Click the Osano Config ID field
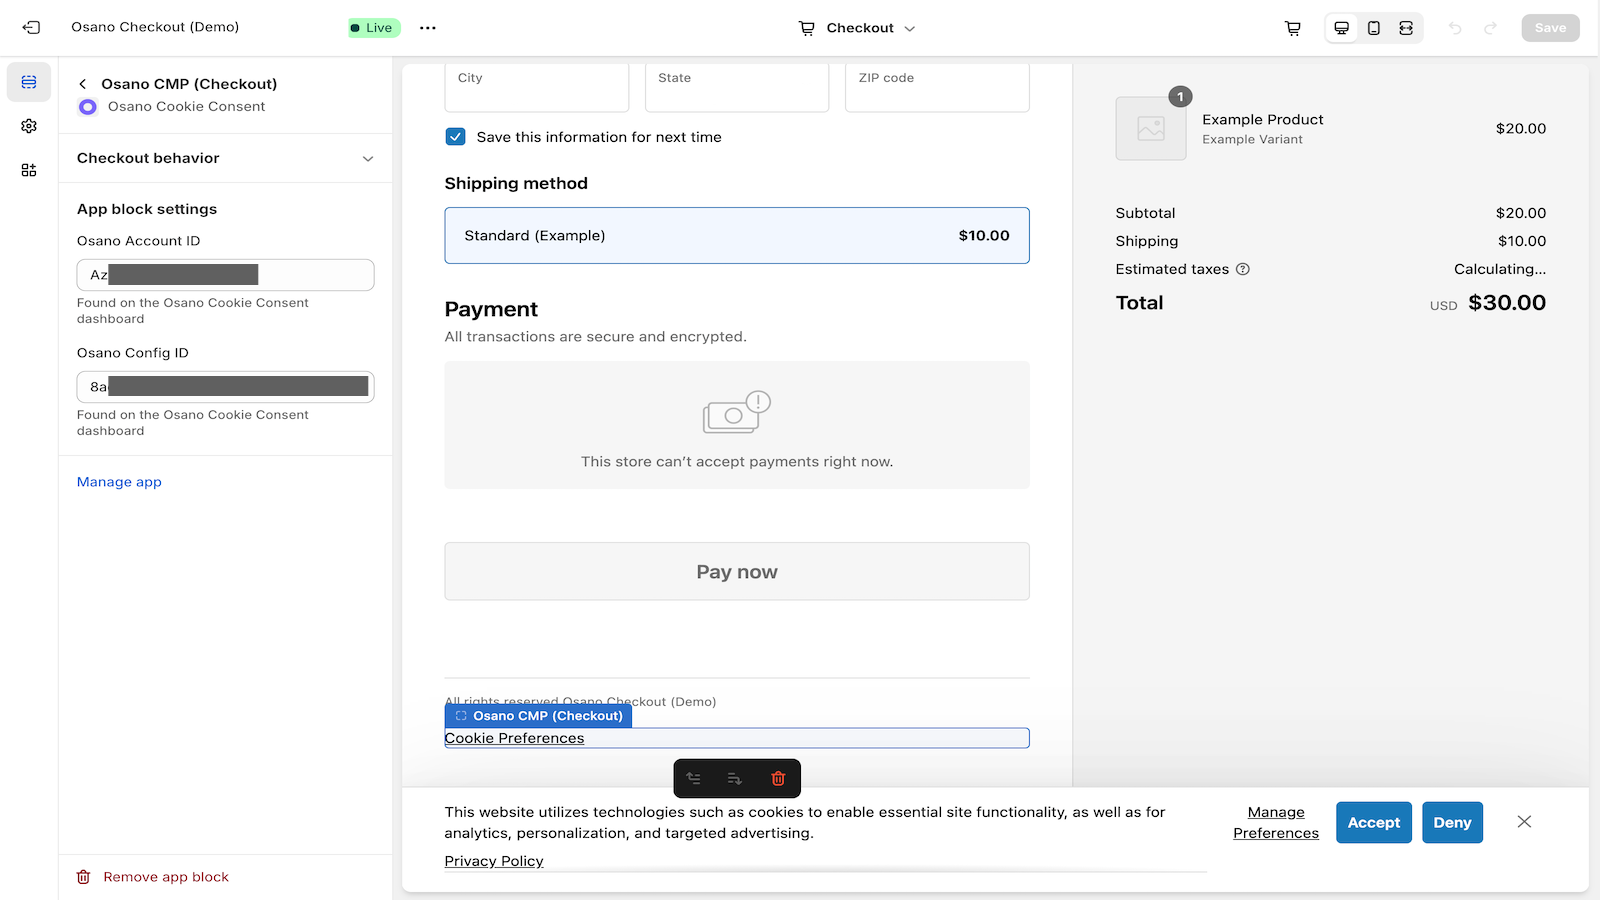The height and width of the screenshot is (900, 1600). [x=225, y=387]
